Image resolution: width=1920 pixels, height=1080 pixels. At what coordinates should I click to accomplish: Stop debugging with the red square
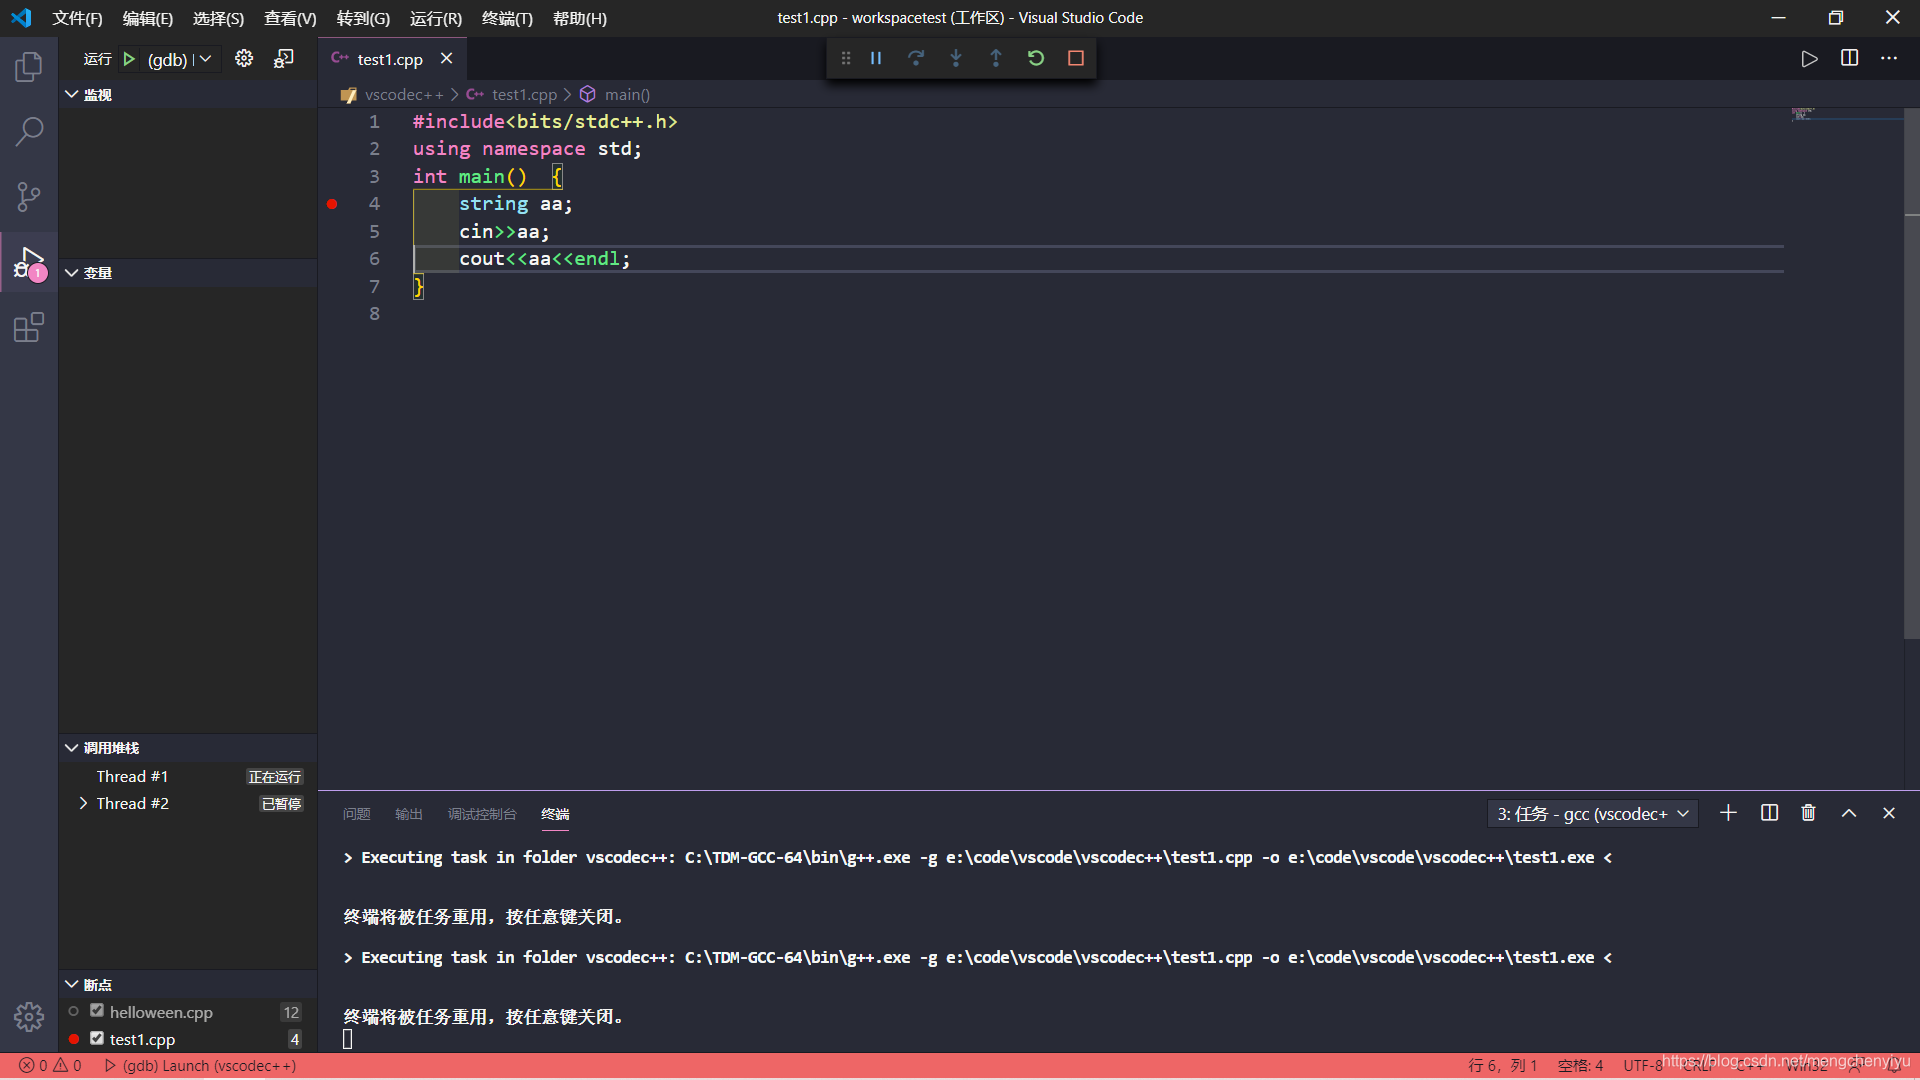coord(1076,58)
